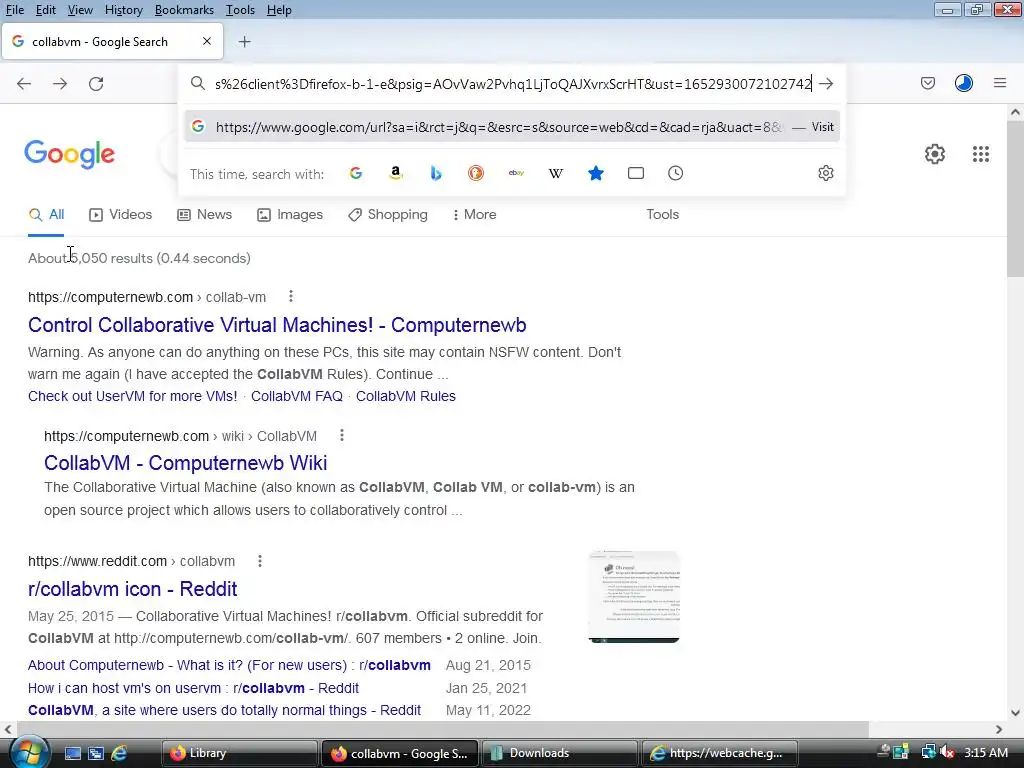1024x768 pixels.
Task: Save page to Pocket icon
Action: click(928, 83)
